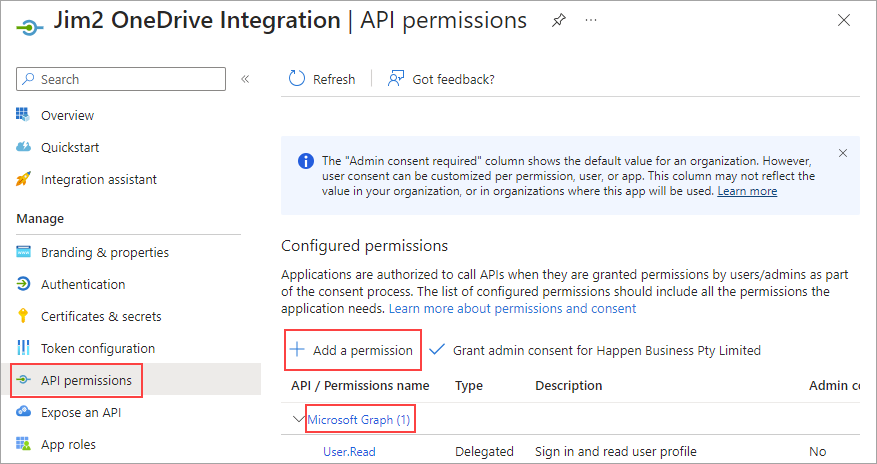Viewport: 877px width, 464px height.
Task: Open Certificates & secrets key item
Action: point(24,316)
